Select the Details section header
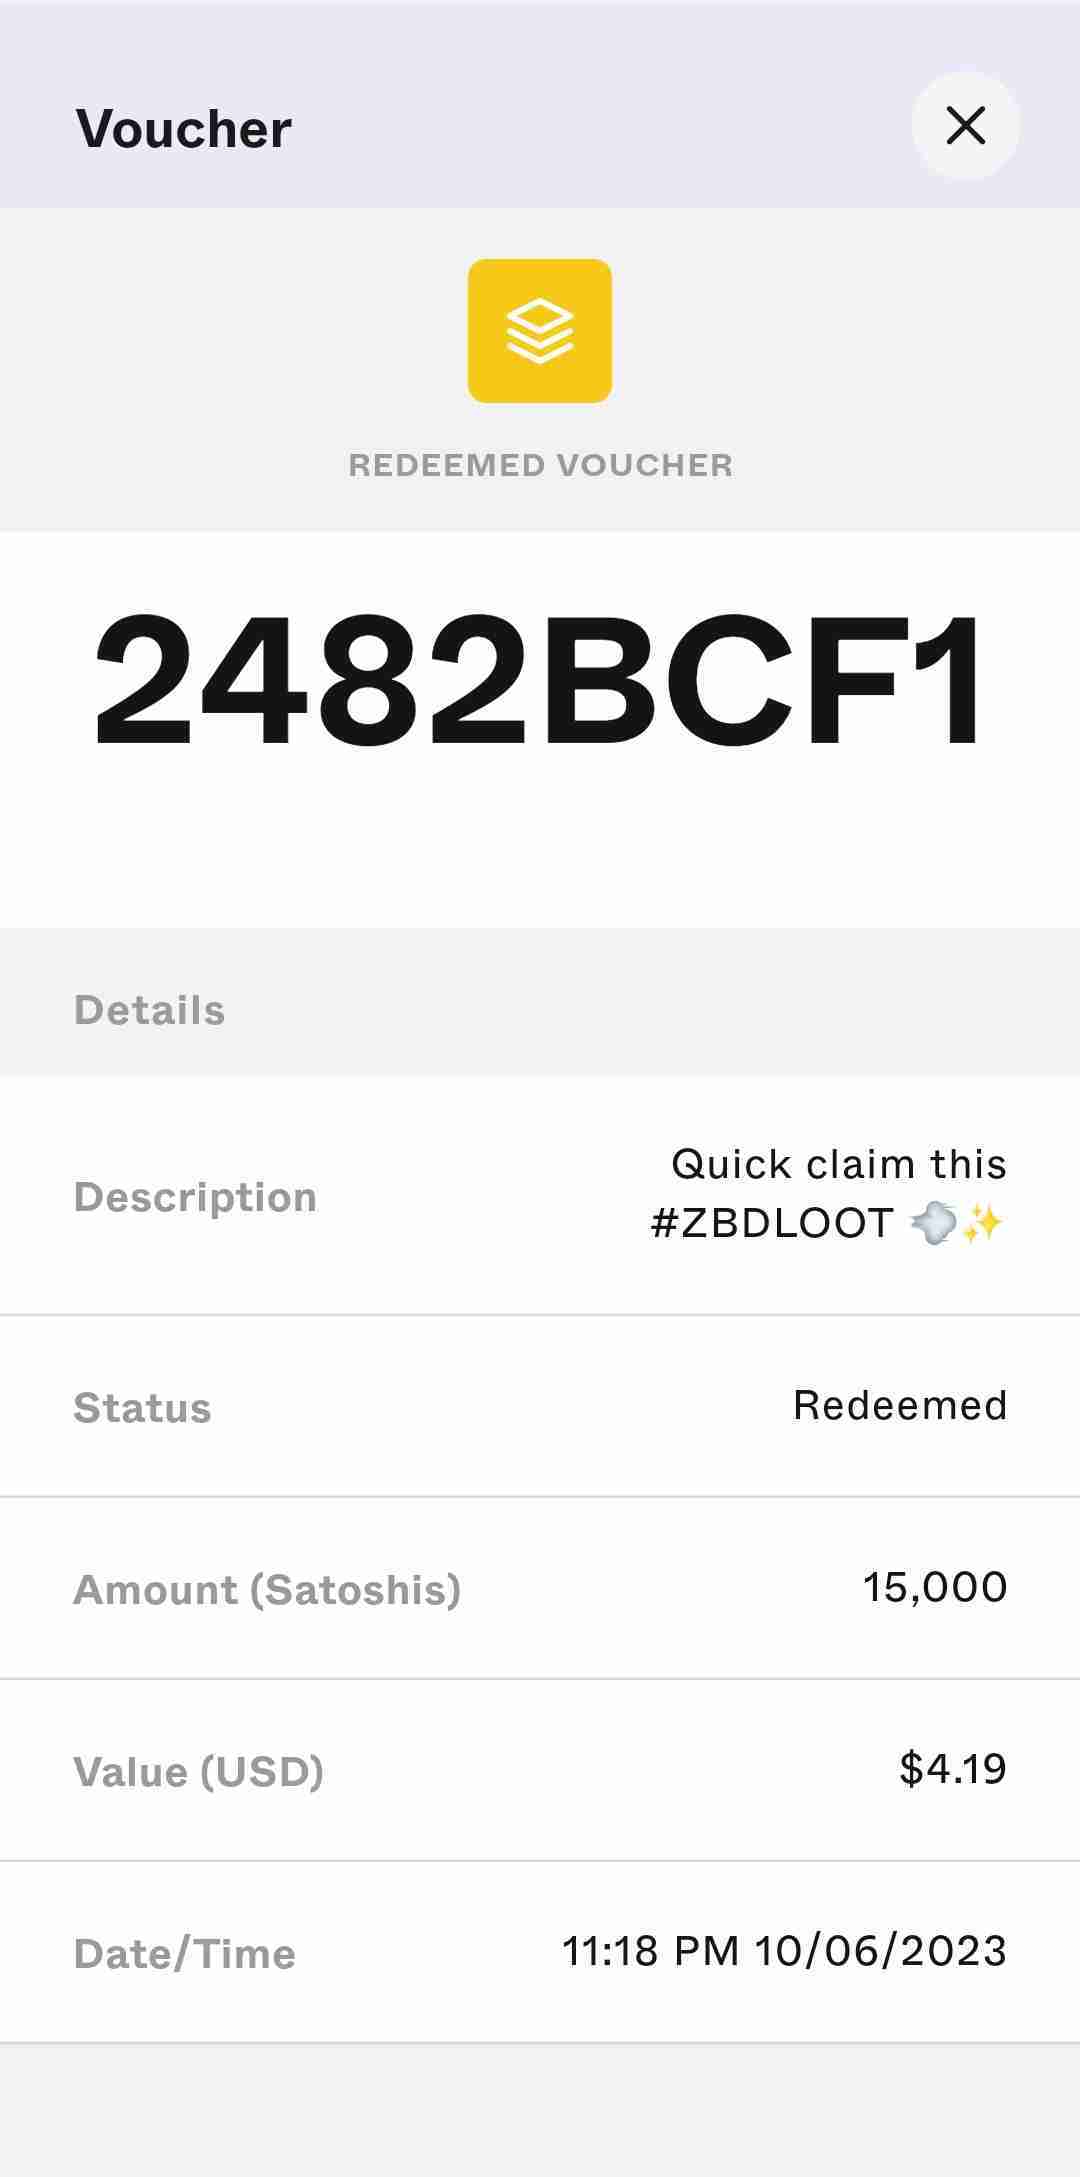The image size is (1080, 2177). tap(150, 1010)
